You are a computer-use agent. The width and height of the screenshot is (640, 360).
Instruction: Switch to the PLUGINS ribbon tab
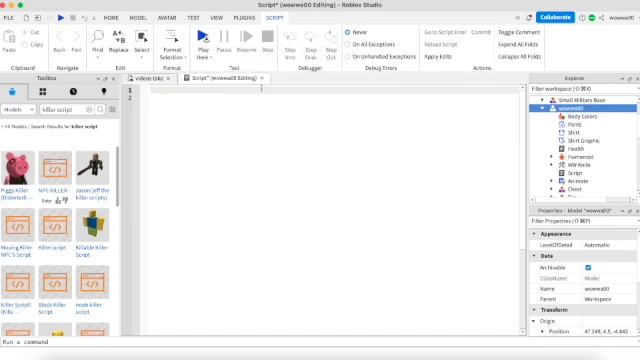click(244, 18)
